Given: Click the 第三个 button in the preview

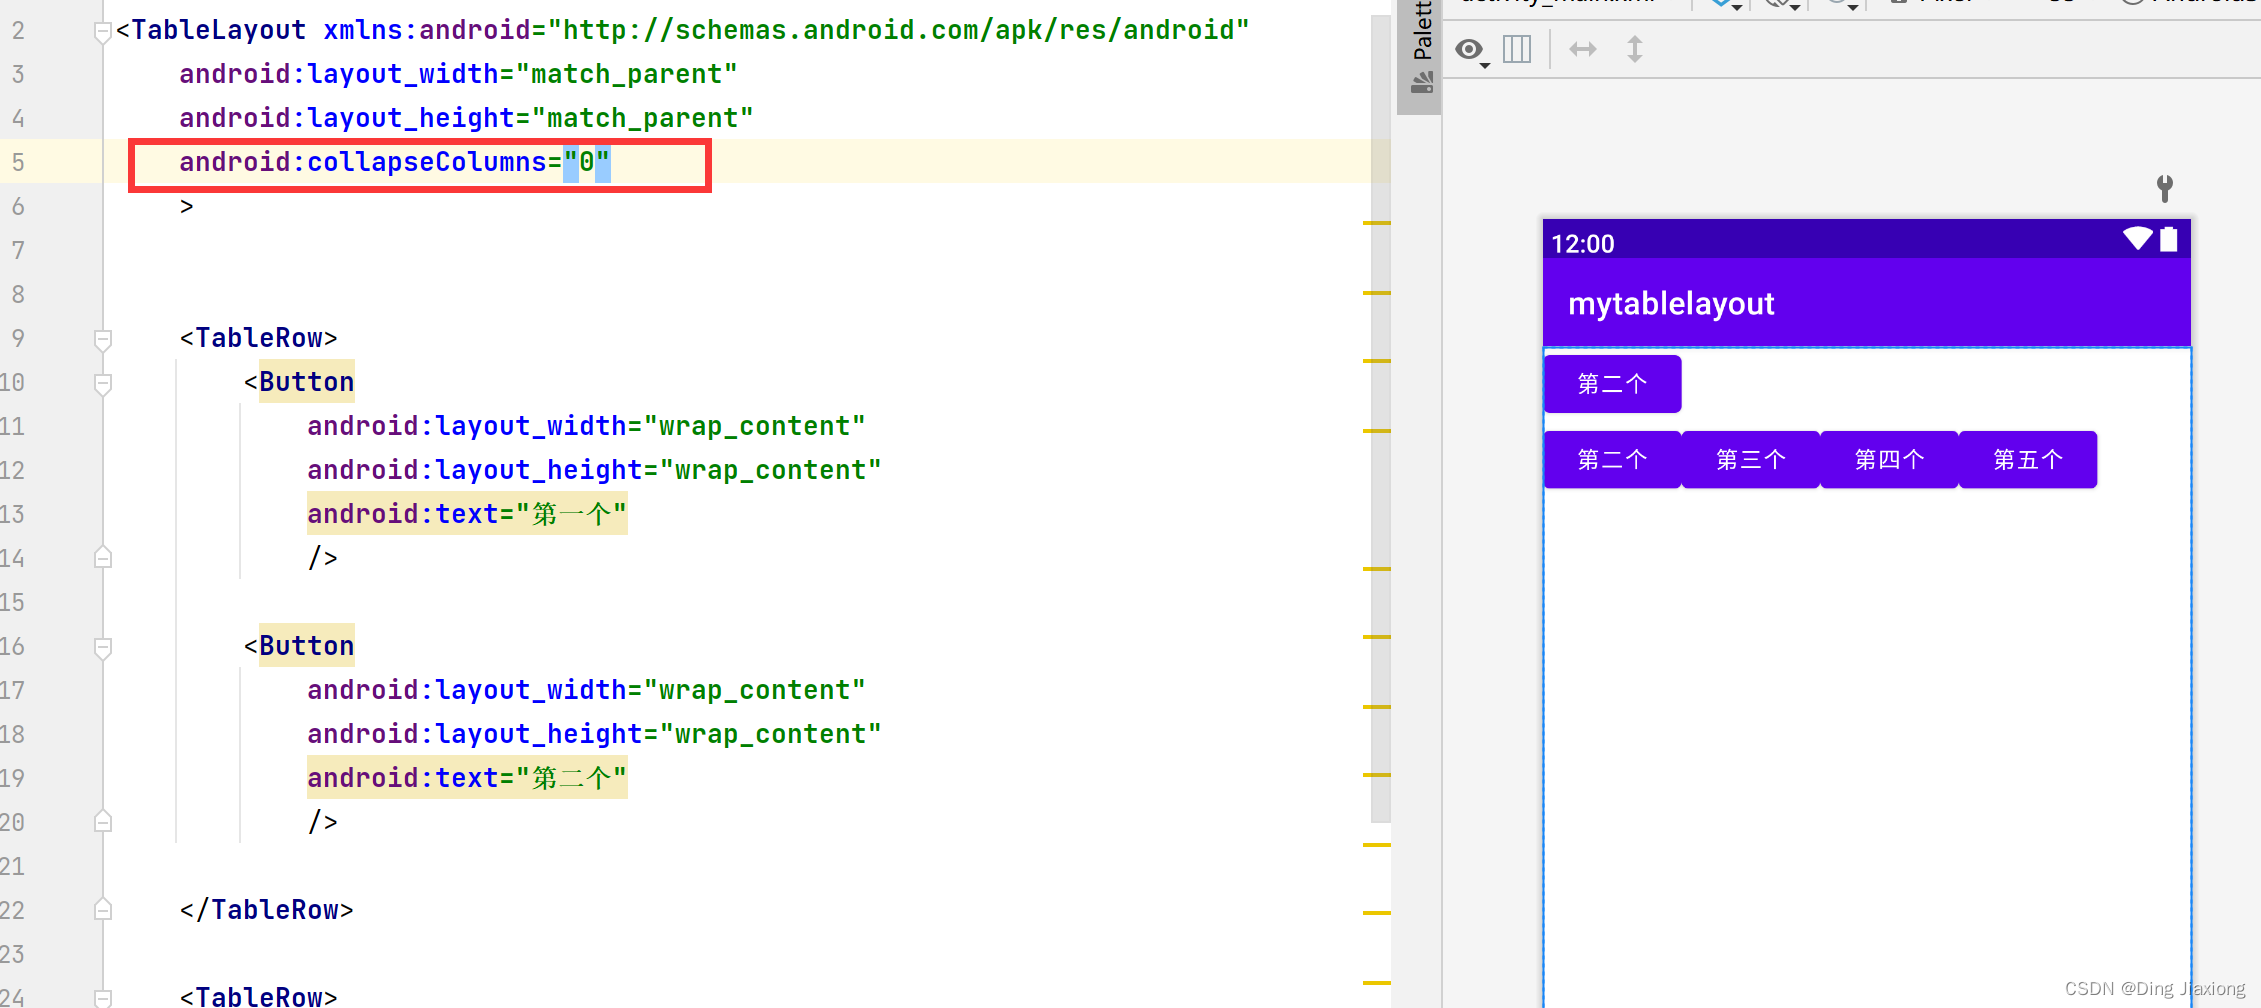Looking at the screenshot, I should (x=1751, y=460).
